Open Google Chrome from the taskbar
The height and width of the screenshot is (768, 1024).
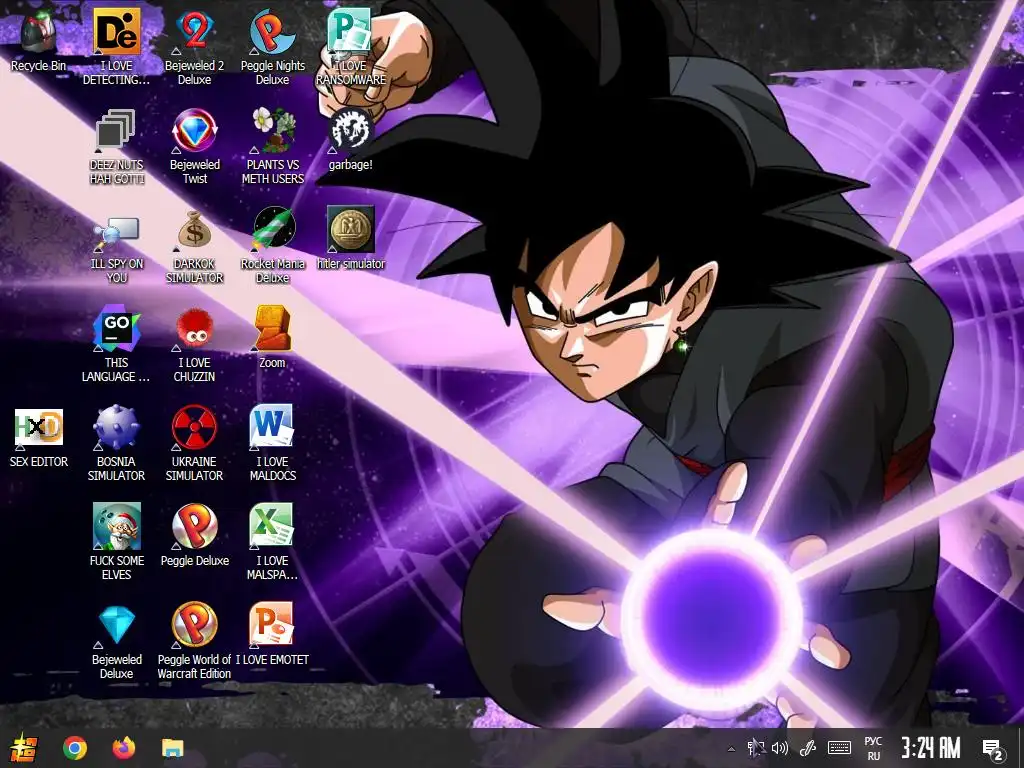[x=74, y=748]
